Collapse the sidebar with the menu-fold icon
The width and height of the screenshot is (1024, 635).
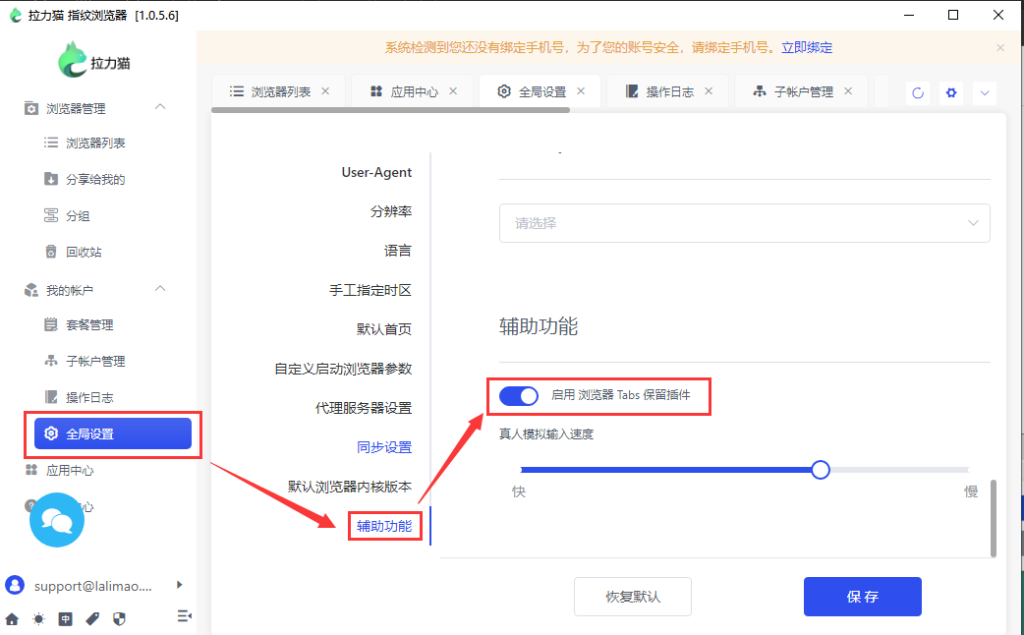[184, 616]
